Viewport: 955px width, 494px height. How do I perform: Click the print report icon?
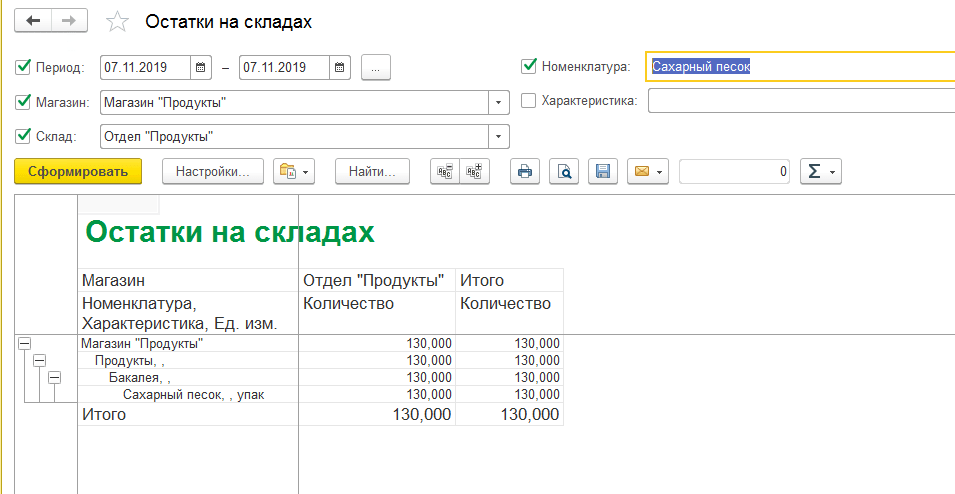tap(524, 172)
